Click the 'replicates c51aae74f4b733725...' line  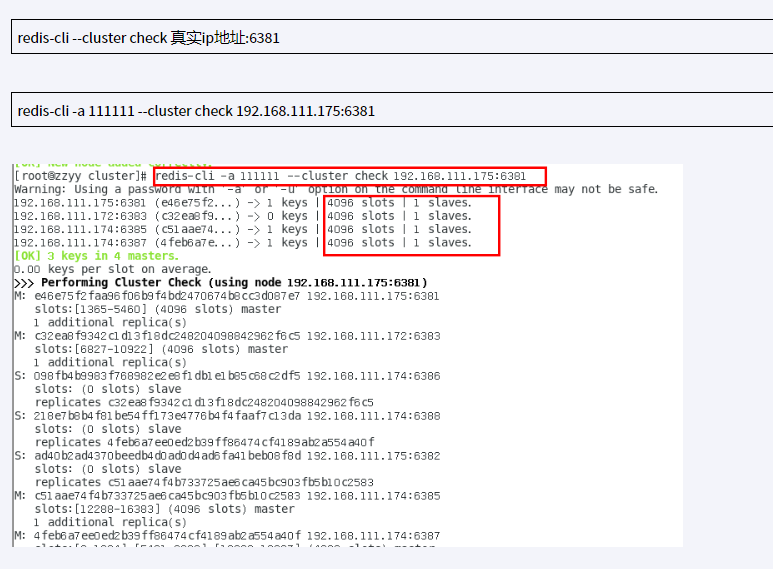(204, 482)
